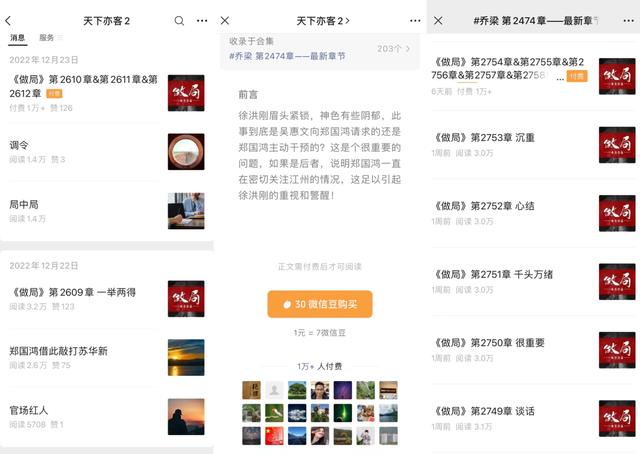Tap the back arrow beside 天下亦客 2
This screenshot has height=454, width=640.
9,21
